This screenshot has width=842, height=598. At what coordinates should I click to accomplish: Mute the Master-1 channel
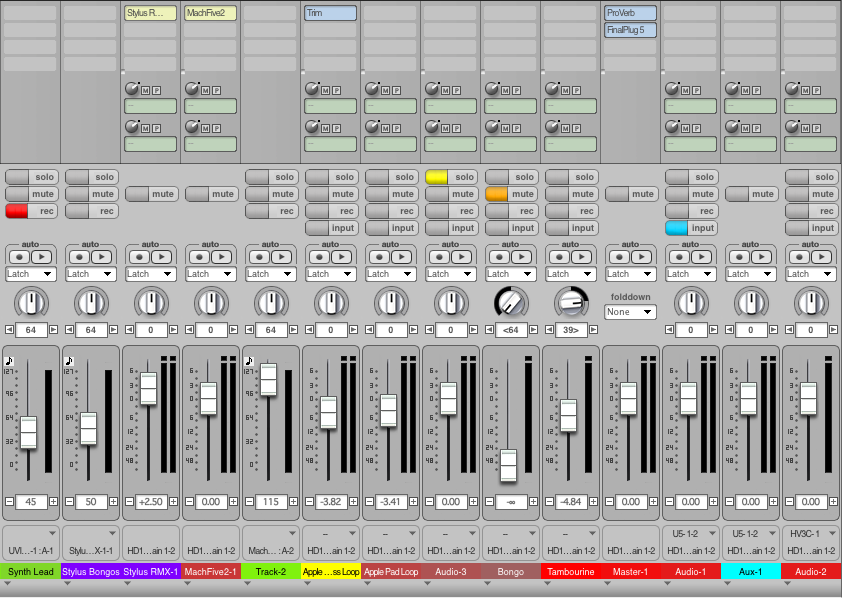631,194
